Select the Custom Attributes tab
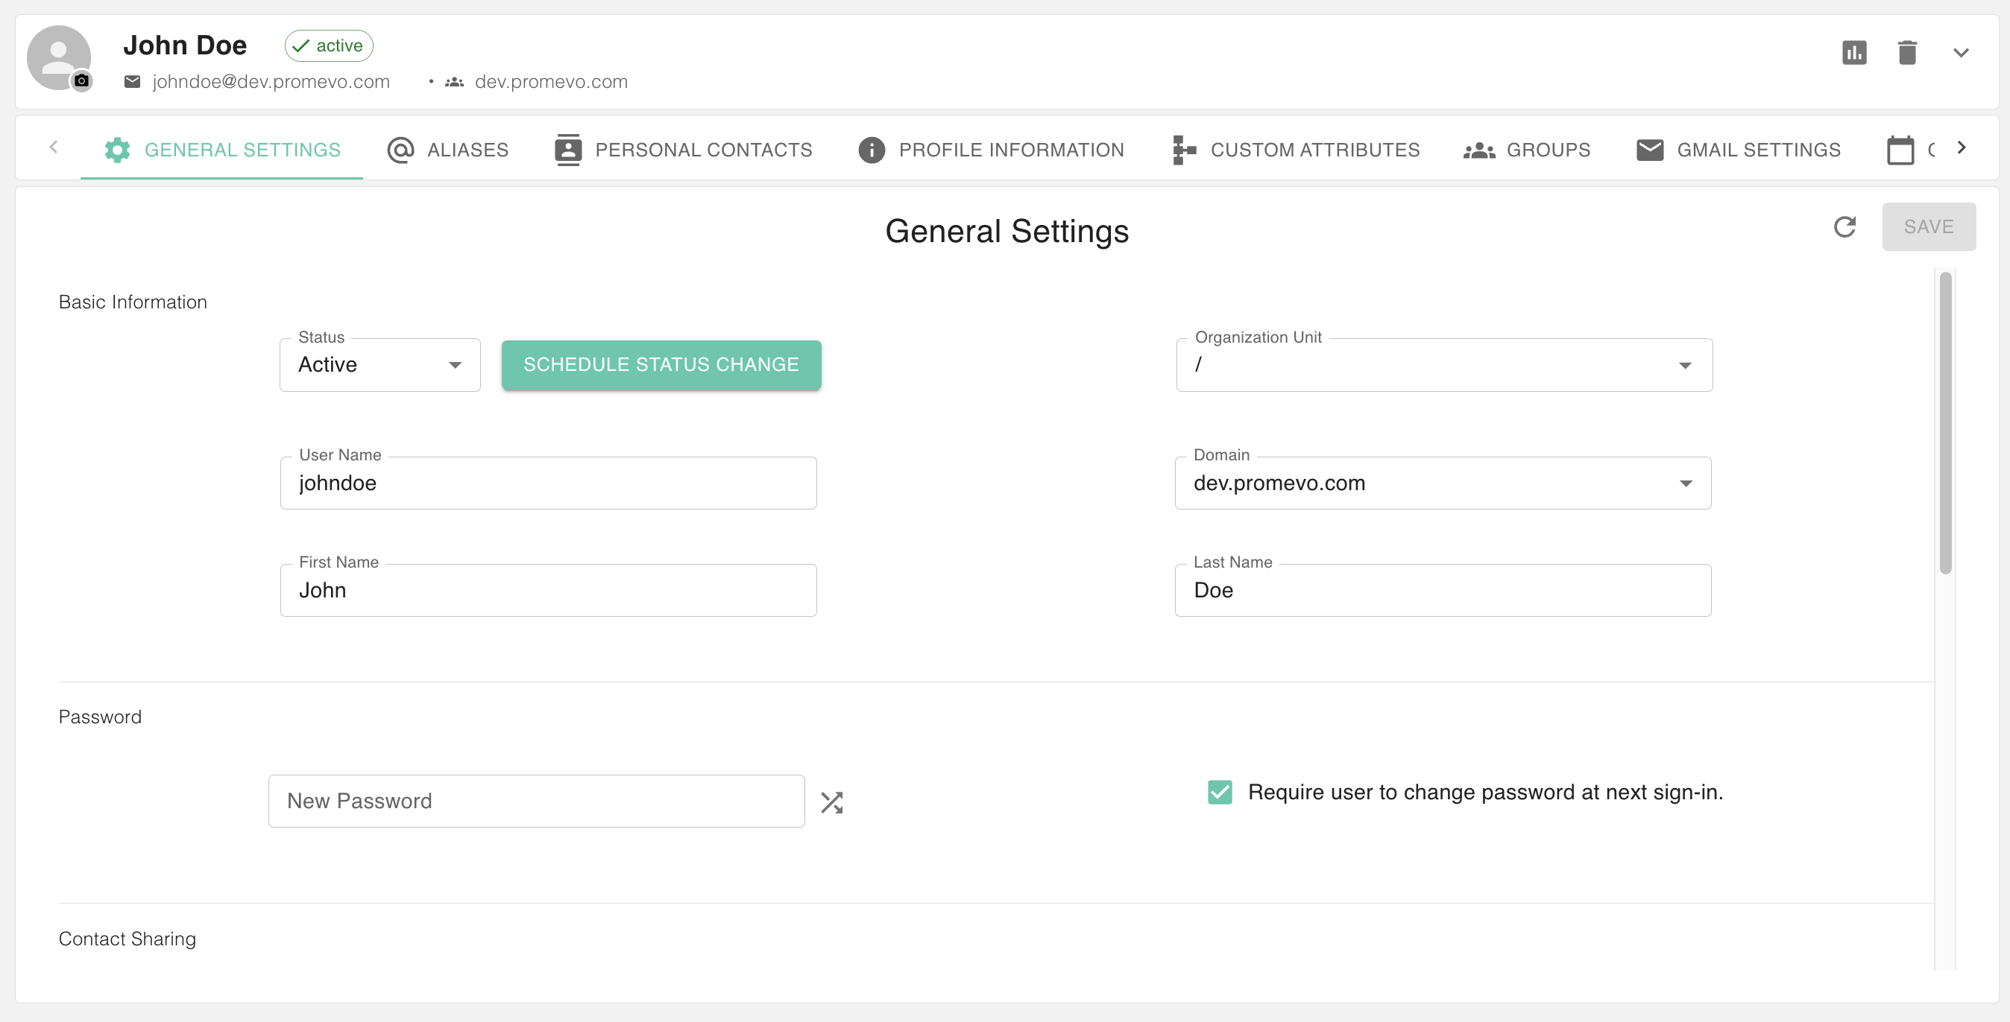Viewport: 2010px width, 1022px height. tap(1295, 150)
